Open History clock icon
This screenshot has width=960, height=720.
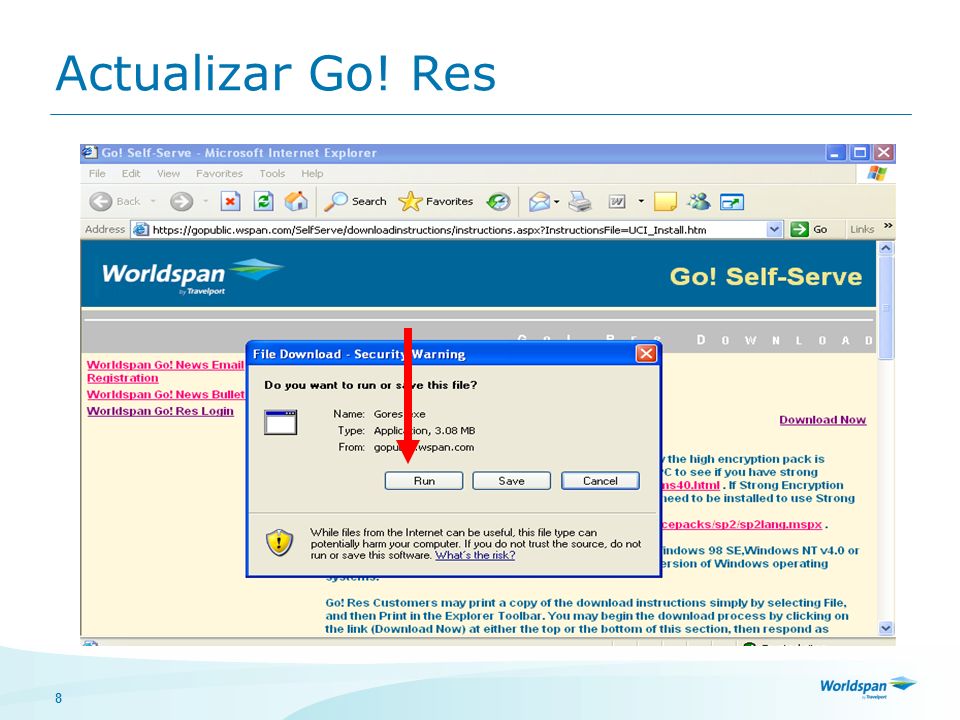click(x=498, y=201)
